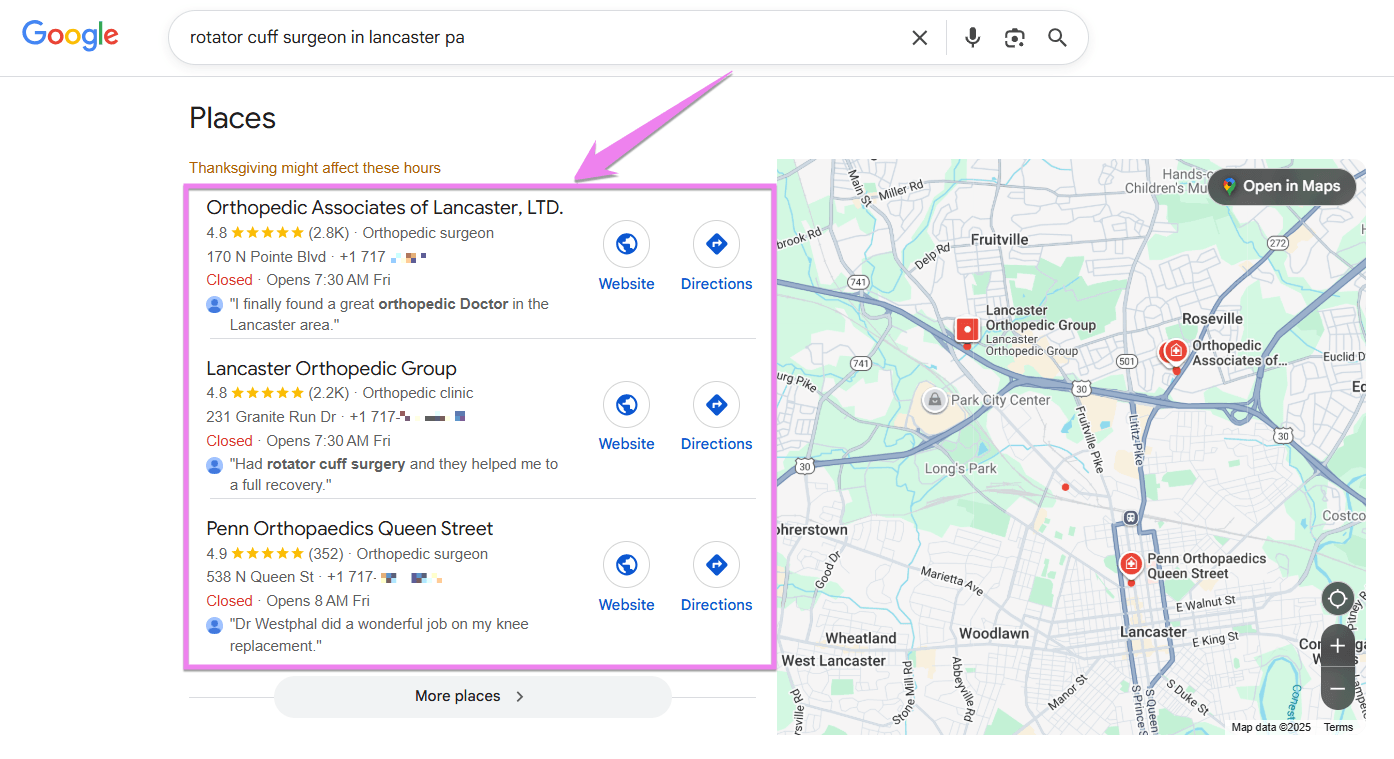Click the Open in Maps pin icon
The width and height of the screenshot is (1394, 759).
click(1228, 186)
